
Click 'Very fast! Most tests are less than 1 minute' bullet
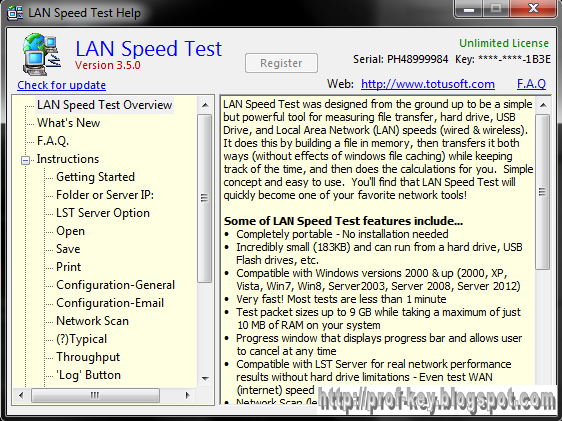pyautogui.click(x=341, y=299)
